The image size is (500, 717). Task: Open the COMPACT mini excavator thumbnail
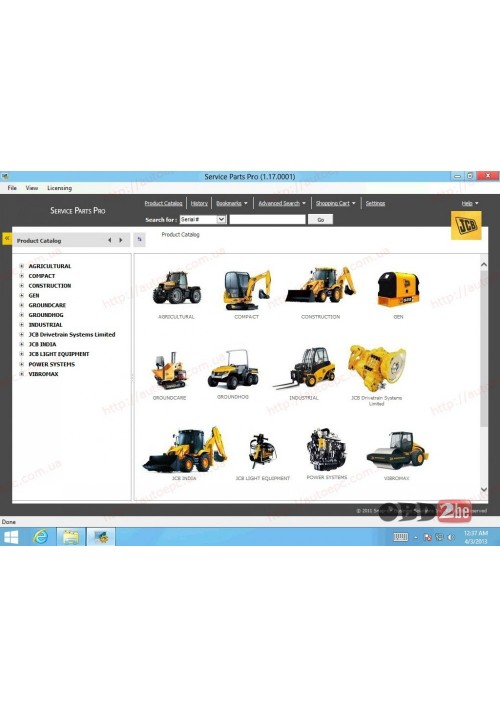(x=247, y=289)
